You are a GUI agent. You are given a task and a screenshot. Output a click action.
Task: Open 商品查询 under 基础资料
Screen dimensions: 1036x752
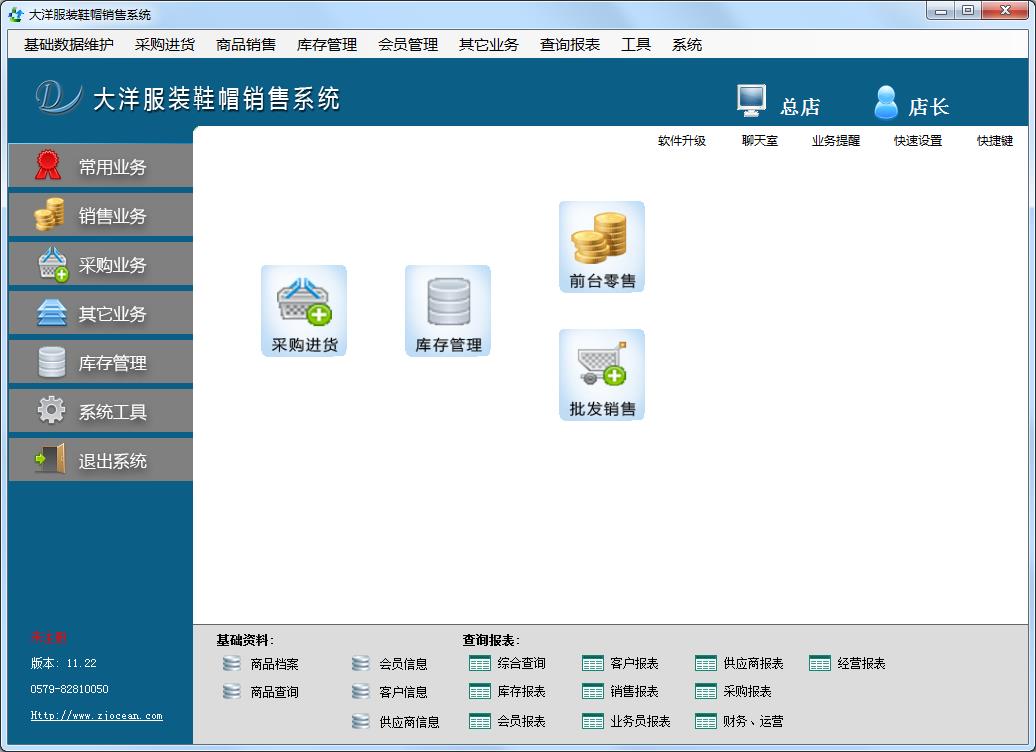tap(260, 692)
